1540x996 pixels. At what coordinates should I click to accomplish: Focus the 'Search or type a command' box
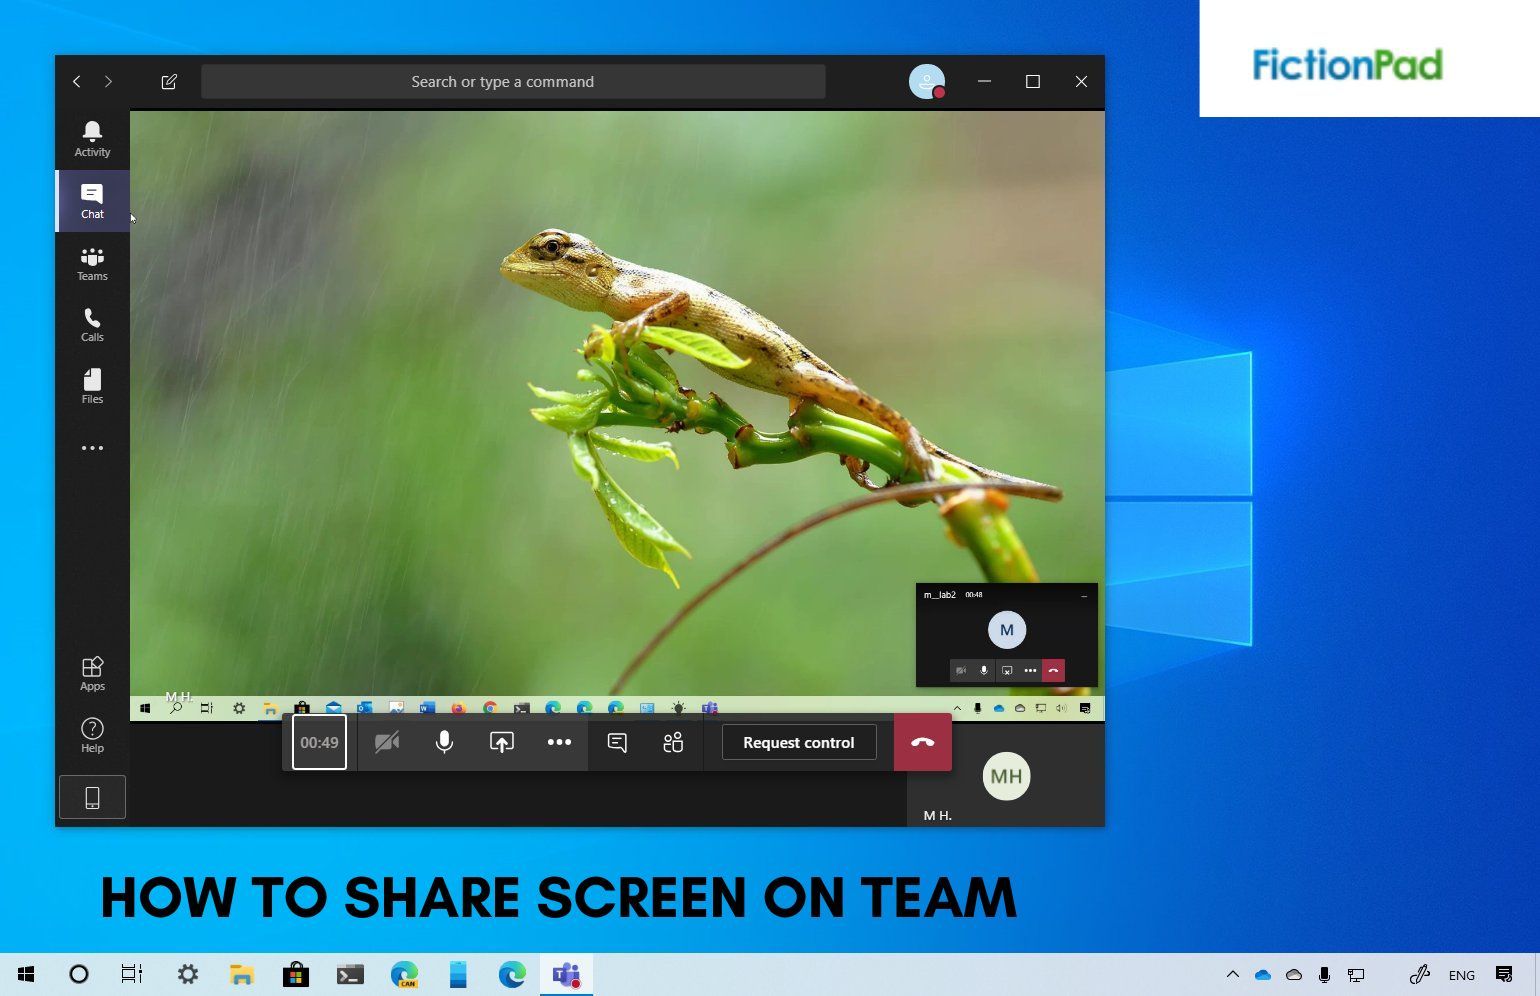[513, 82]
